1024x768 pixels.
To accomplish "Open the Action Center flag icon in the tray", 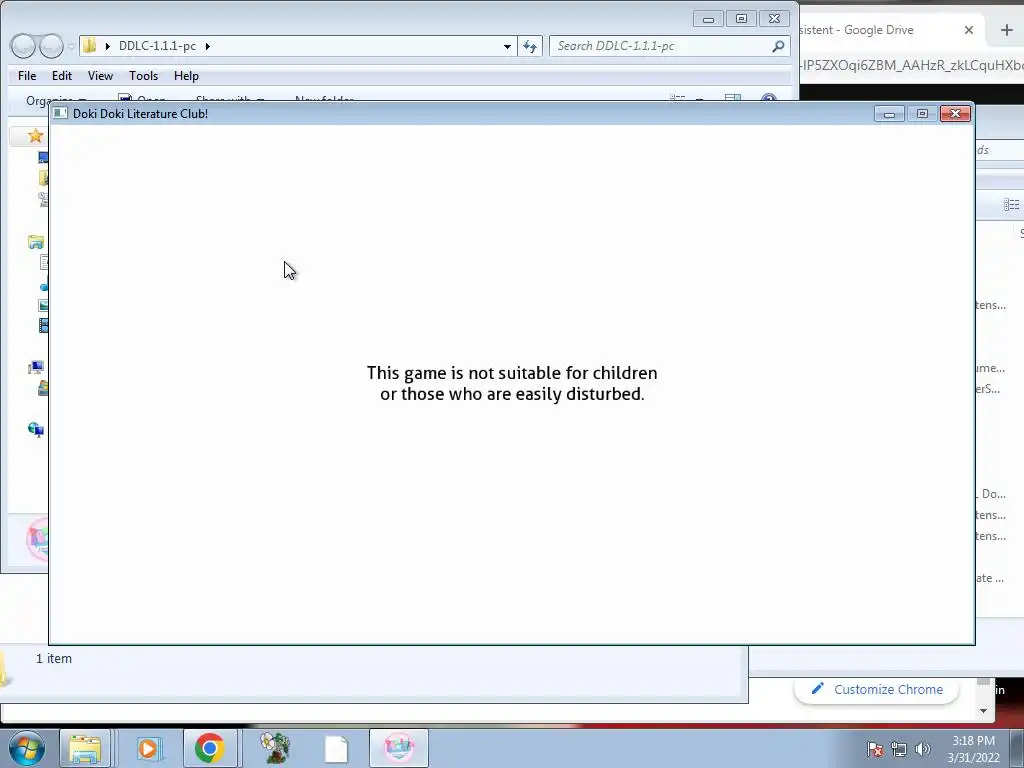I will click(x=874, y=749).
